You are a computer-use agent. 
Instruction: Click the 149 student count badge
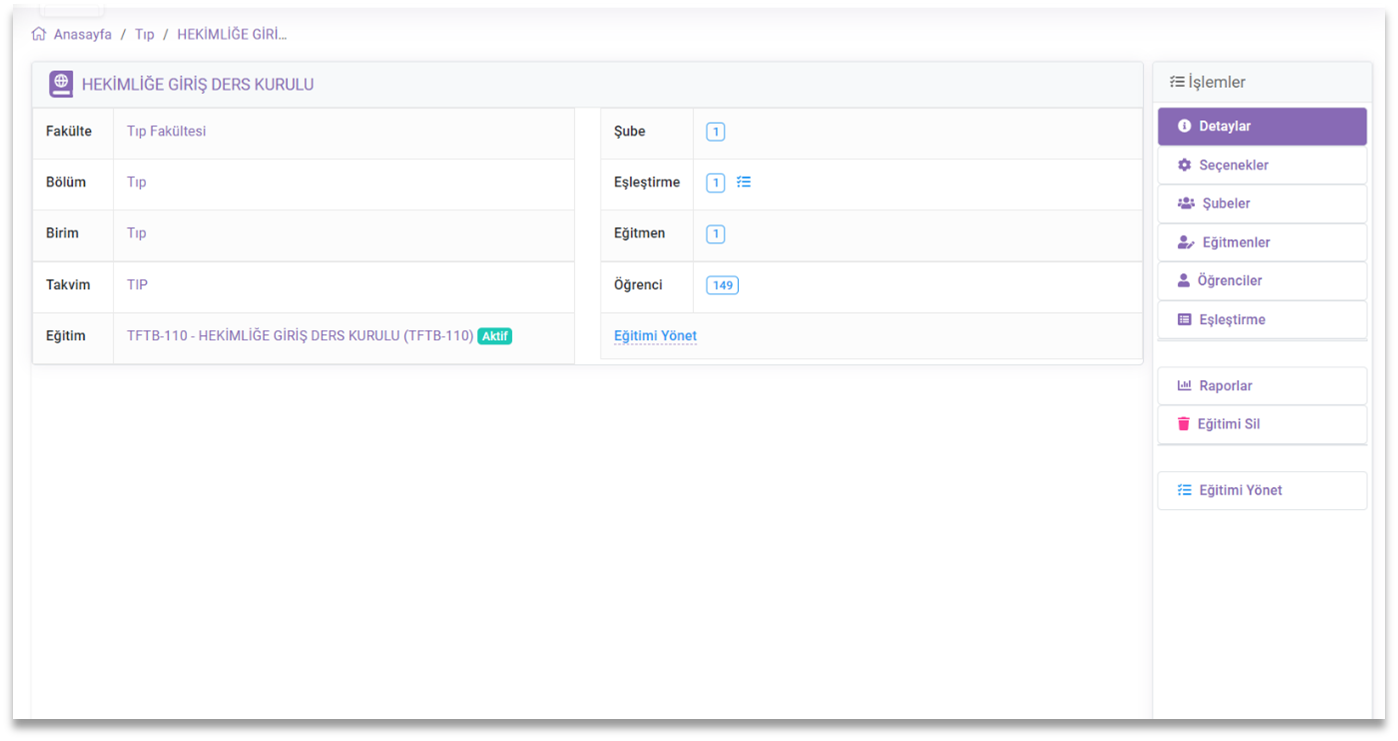(x=722, y=285)
